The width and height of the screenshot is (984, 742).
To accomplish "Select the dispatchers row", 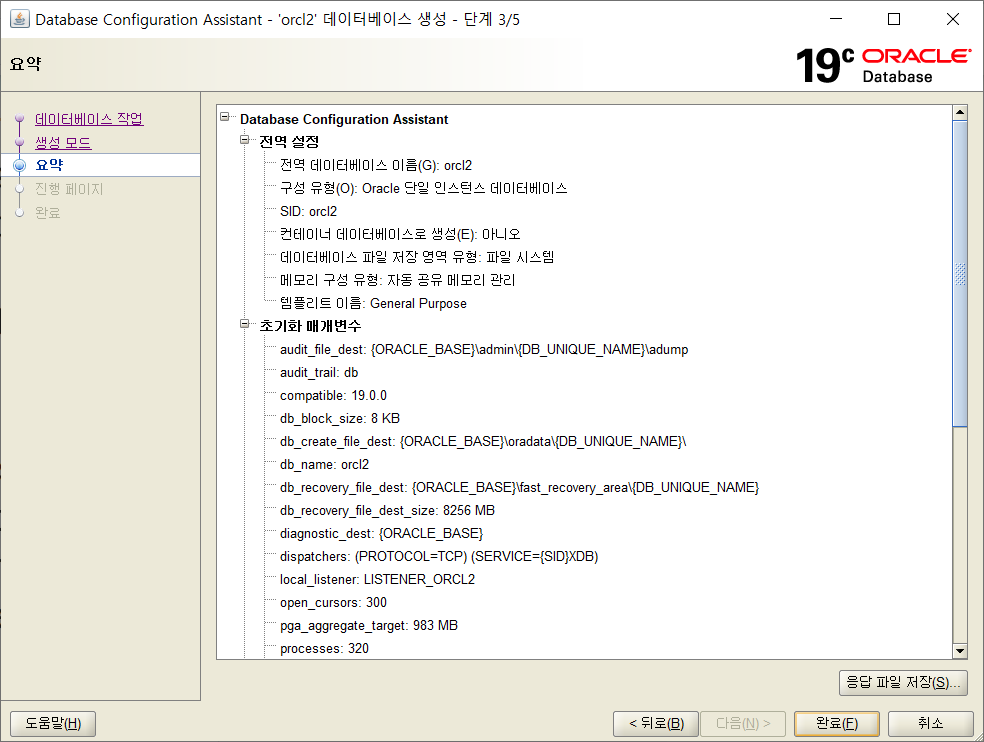I will (439, 557).
